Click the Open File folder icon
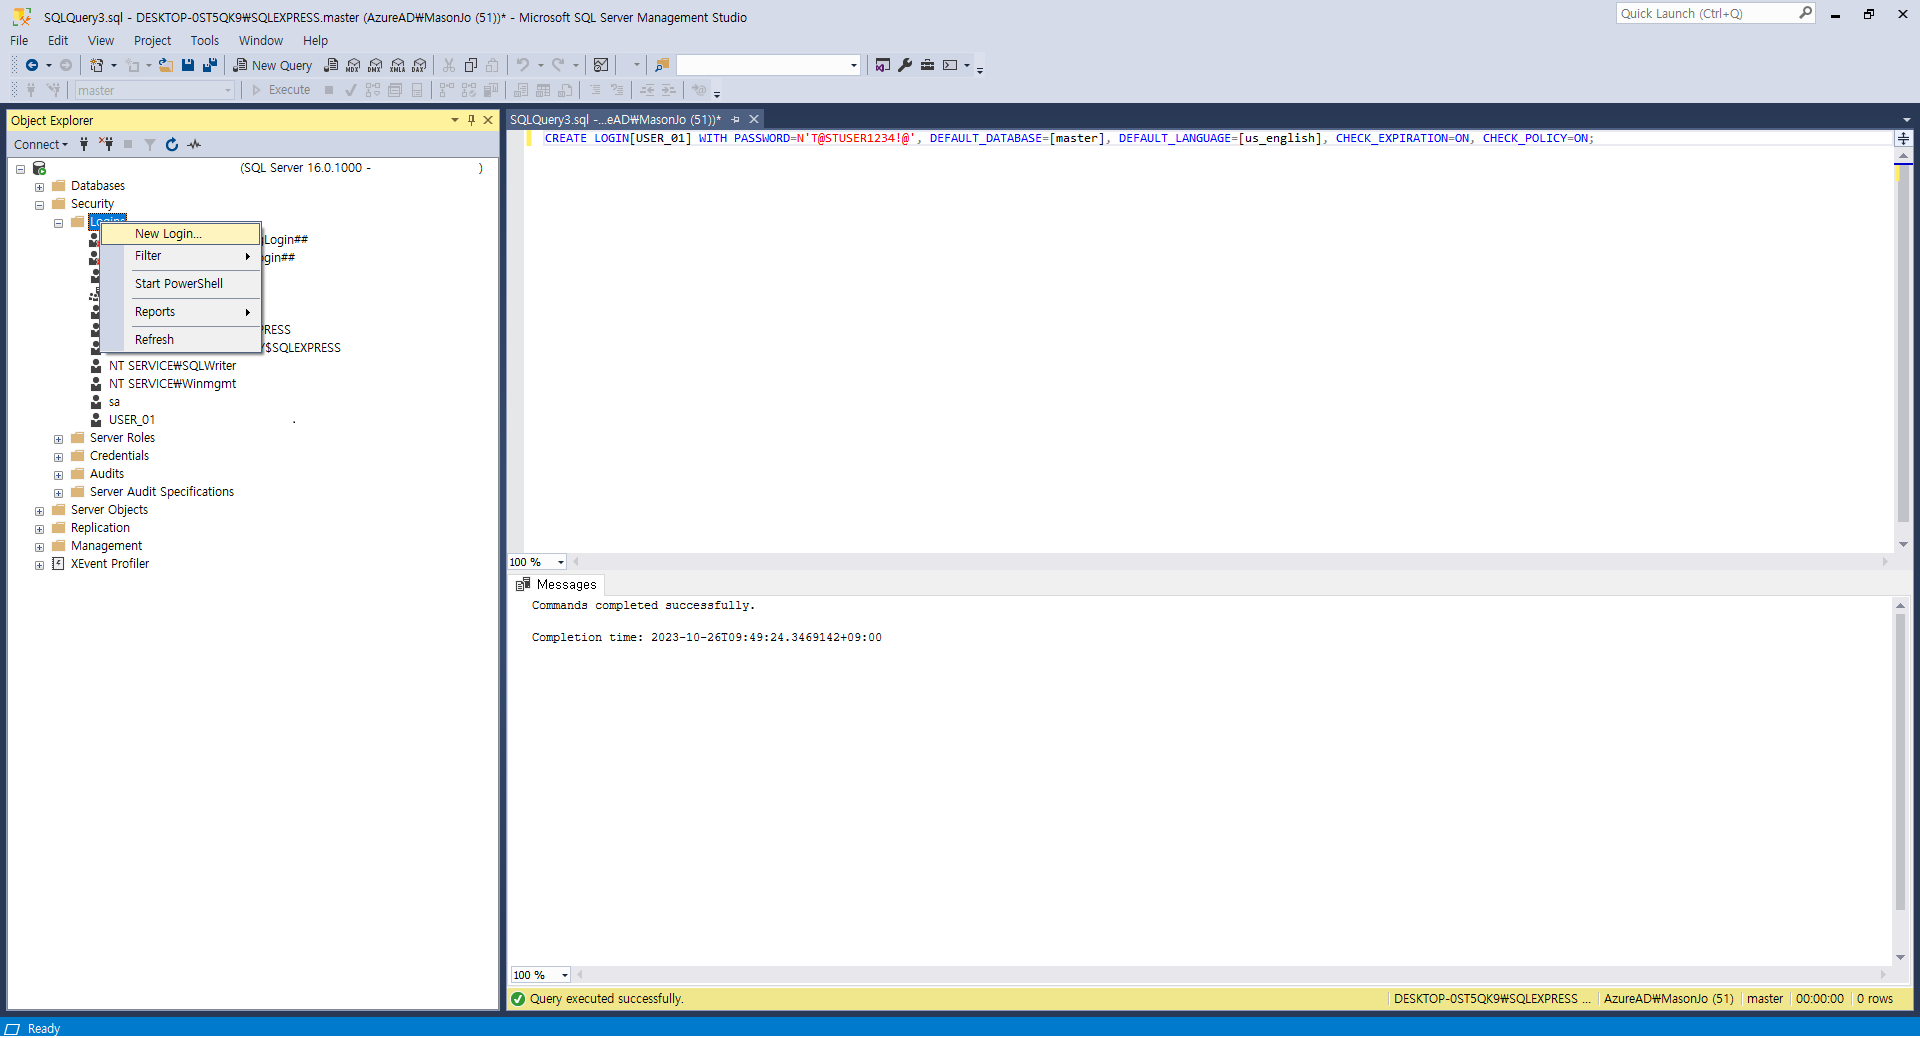The width and height of the screenshot is (1920, 1038). 166,65
